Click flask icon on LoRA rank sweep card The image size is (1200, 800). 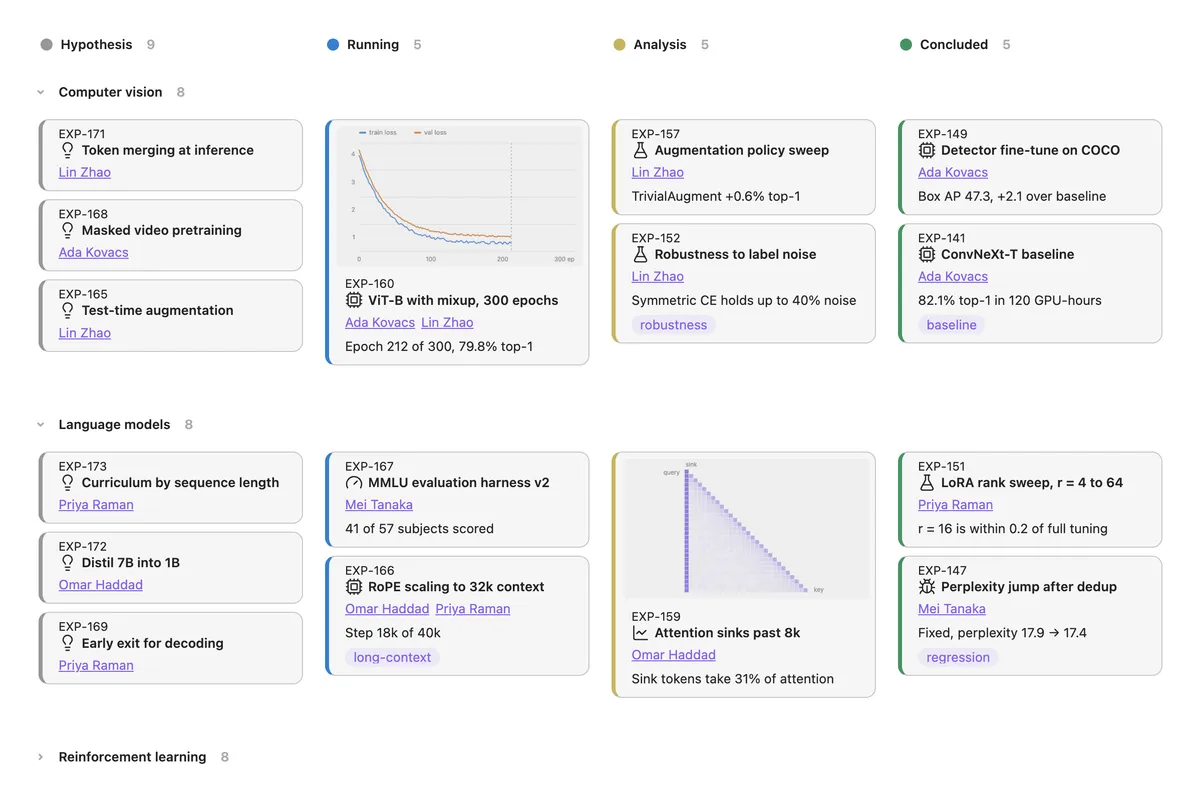927,482
